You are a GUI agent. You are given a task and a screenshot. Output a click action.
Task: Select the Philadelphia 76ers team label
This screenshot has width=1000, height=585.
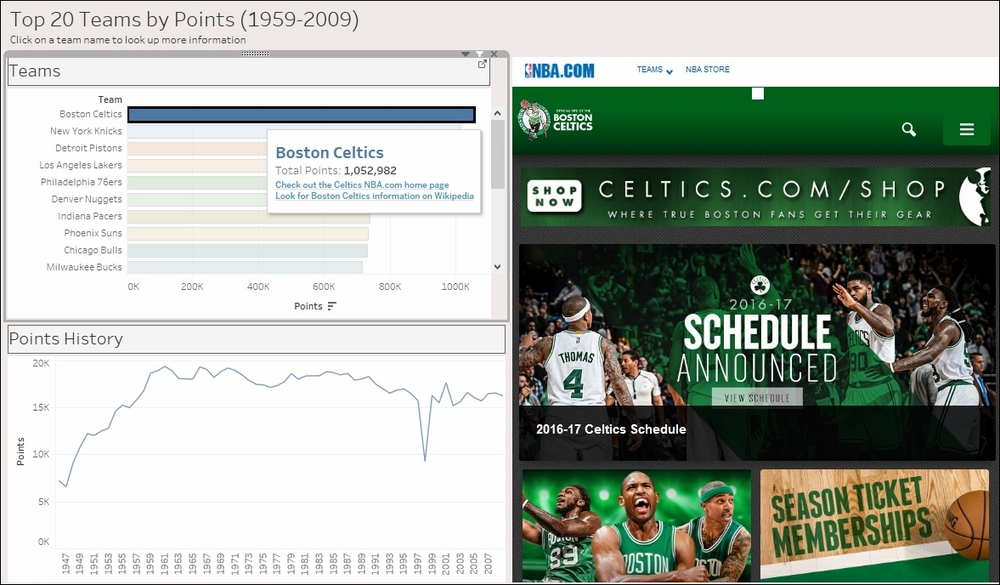coord(81,182)
